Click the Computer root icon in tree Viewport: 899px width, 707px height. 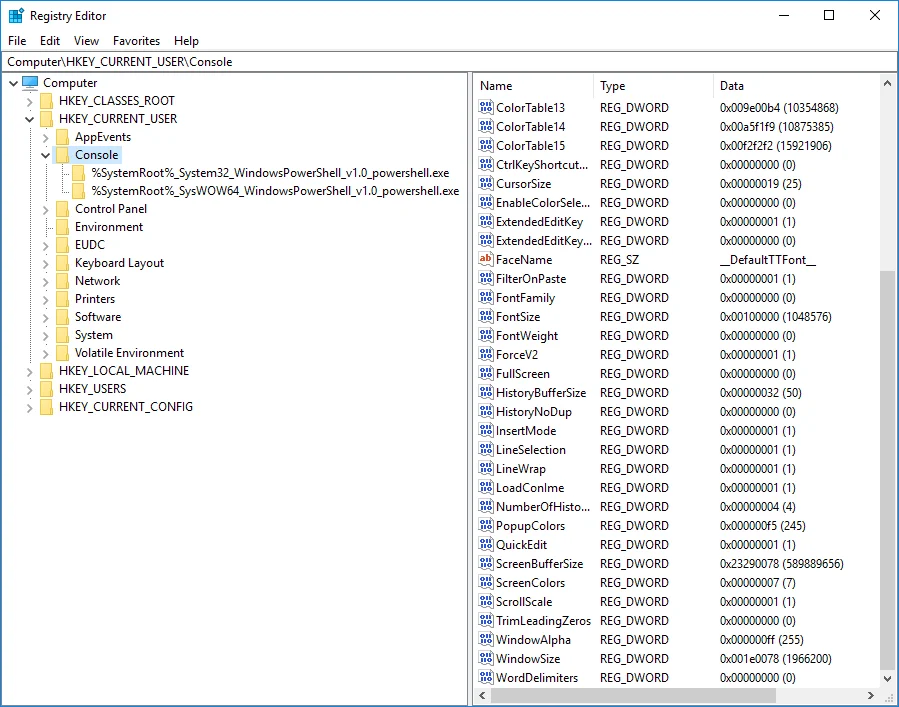[30, 83]
